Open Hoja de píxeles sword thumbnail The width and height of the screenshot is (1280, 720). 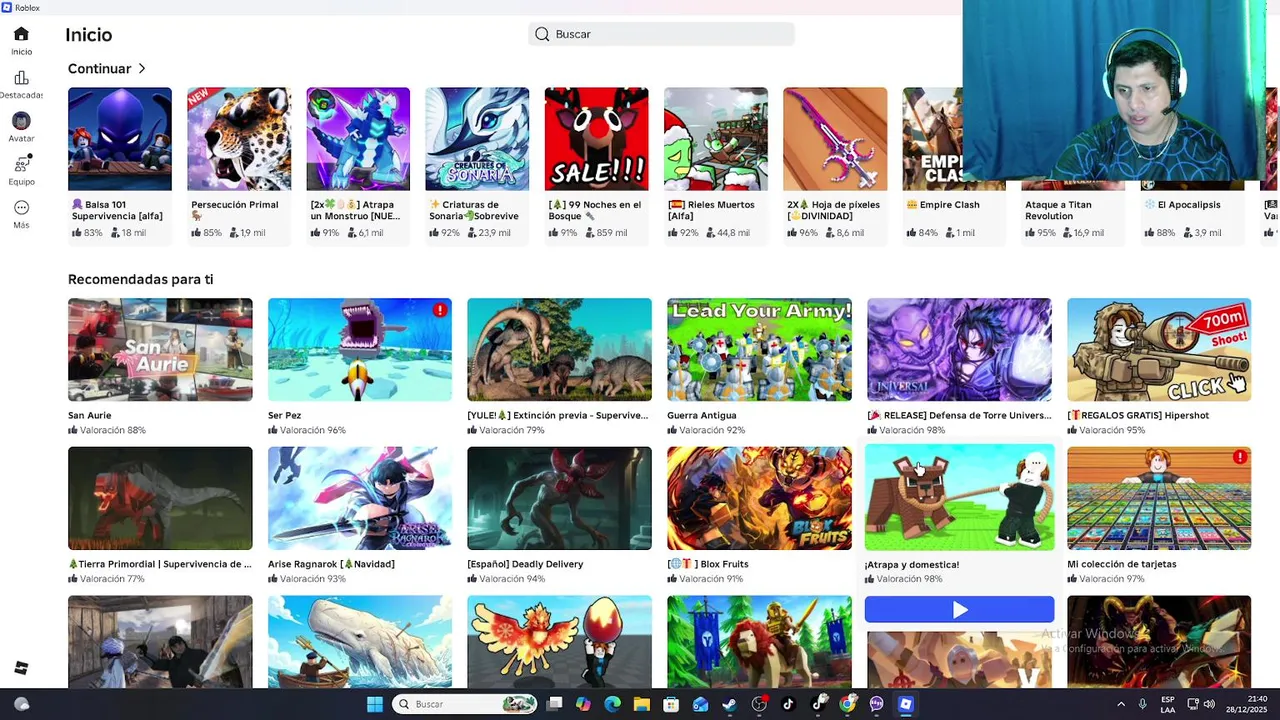pos(835,139)
